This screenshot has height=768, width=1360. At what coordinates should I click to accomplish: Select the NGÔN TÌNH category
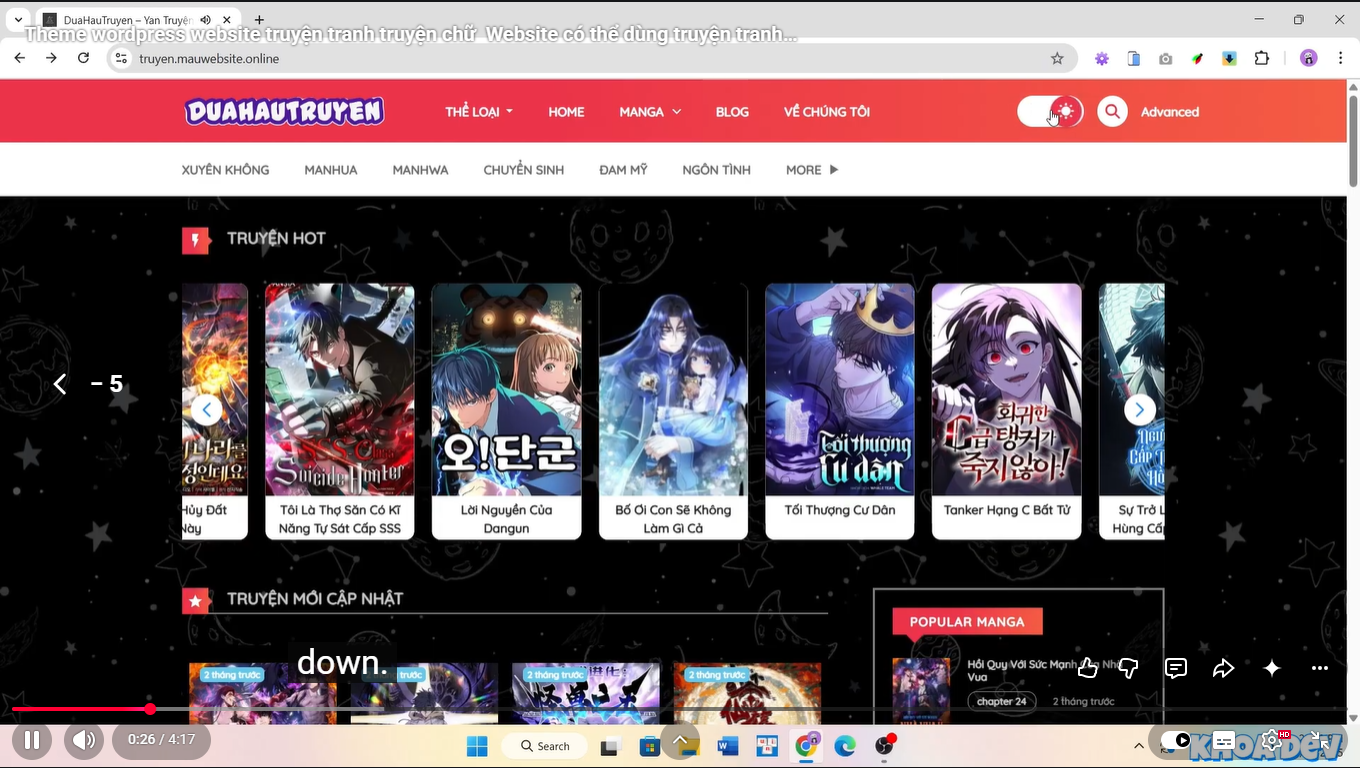716,170
